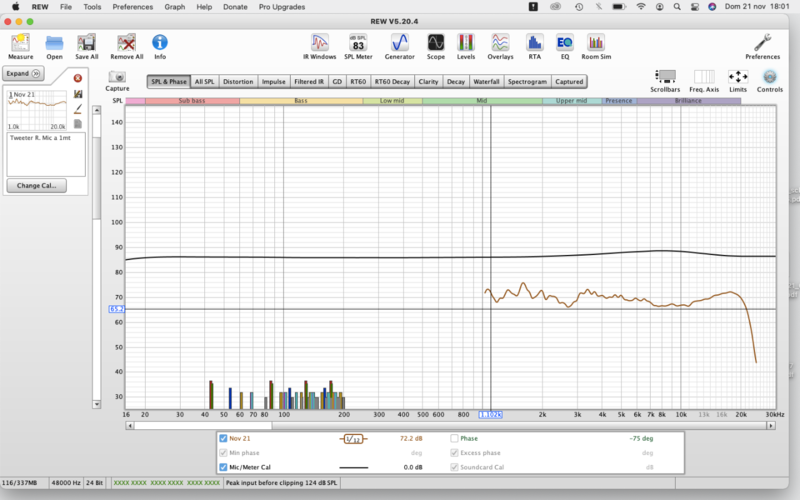800x500 pixels.
Task: Open the IR Windows tool
Action: tap(319, 43)
